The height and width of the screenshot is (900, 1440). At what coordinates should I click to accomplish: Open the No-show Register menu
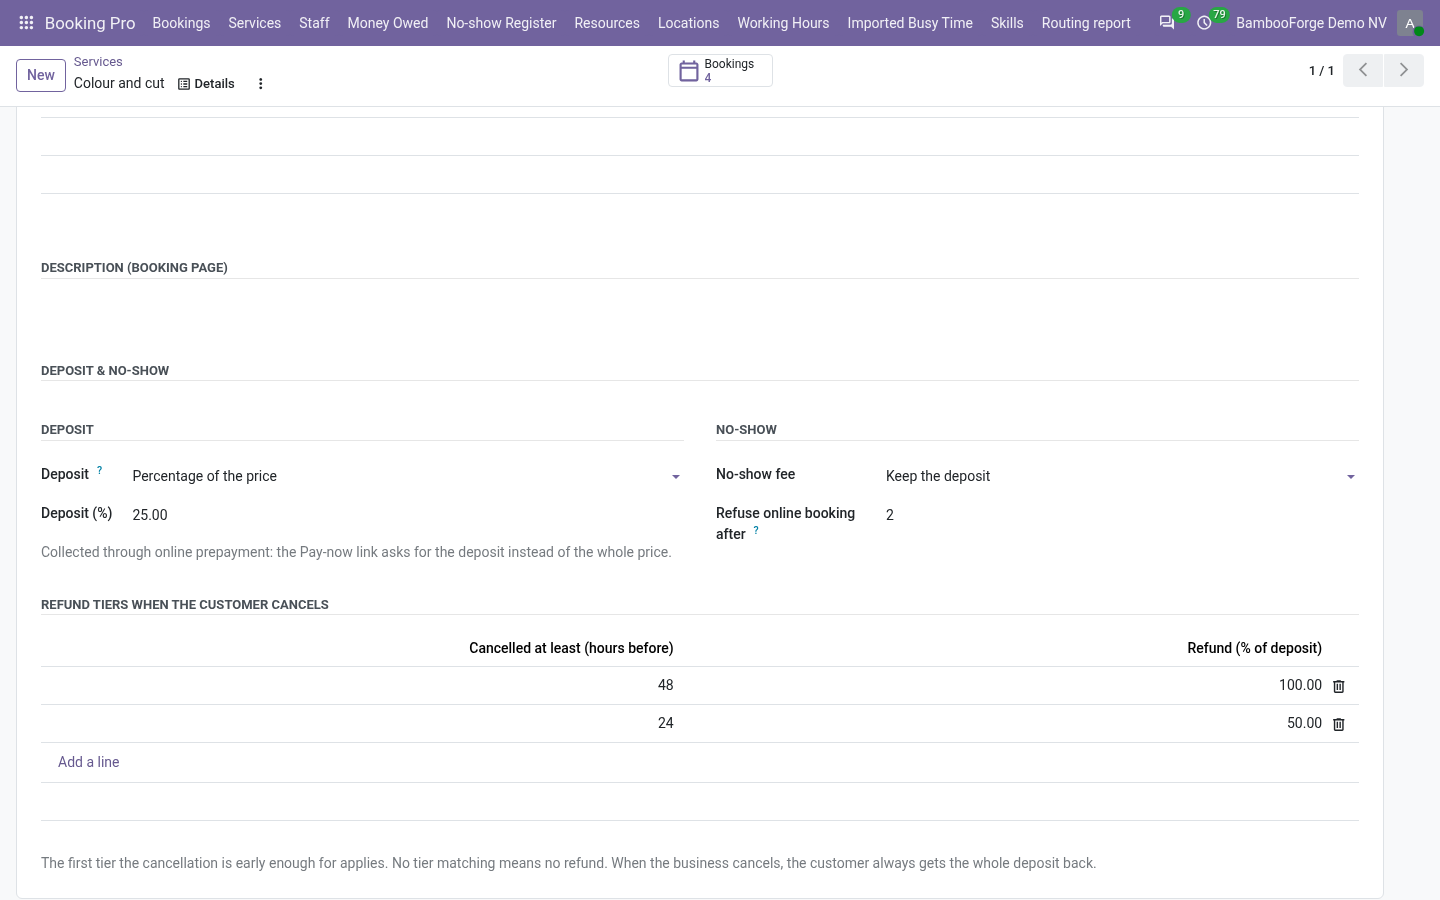[501, 23]
